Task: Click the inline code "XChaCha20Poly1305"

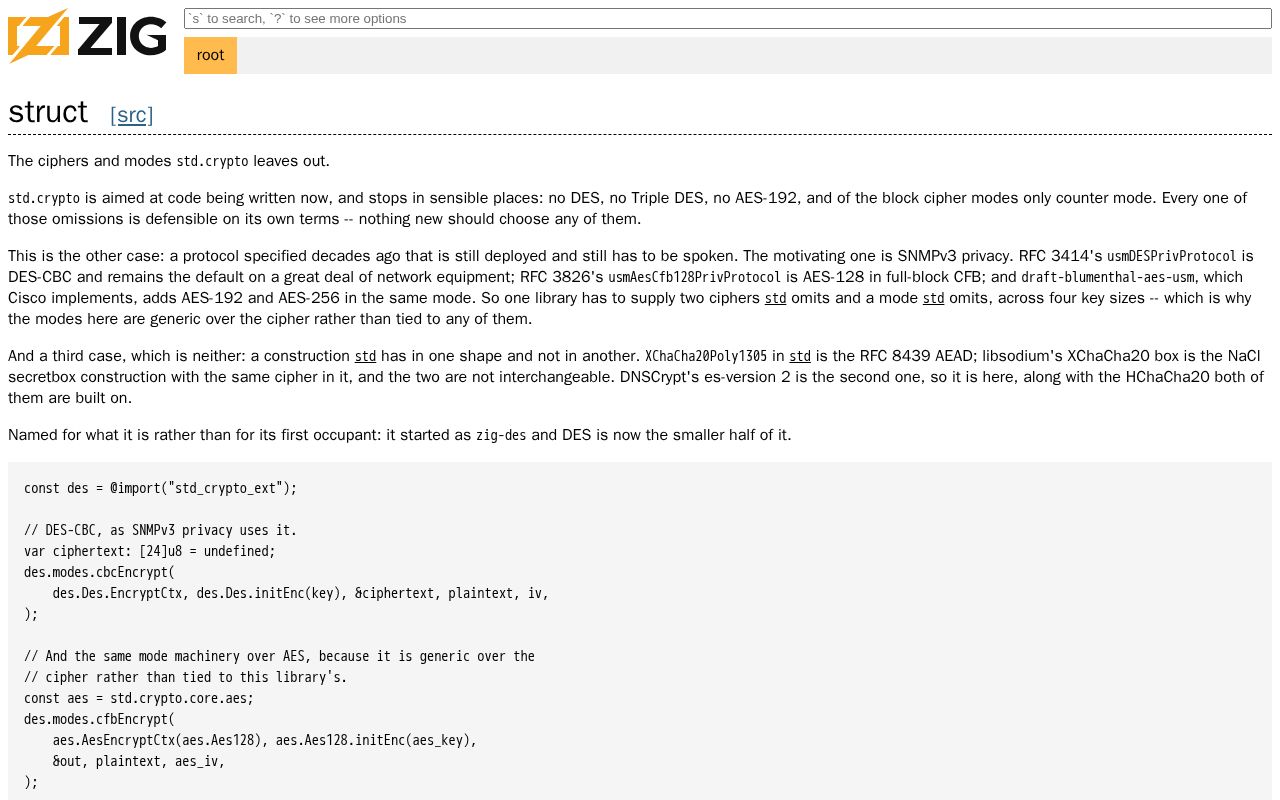Action: [x=706, y=356]
